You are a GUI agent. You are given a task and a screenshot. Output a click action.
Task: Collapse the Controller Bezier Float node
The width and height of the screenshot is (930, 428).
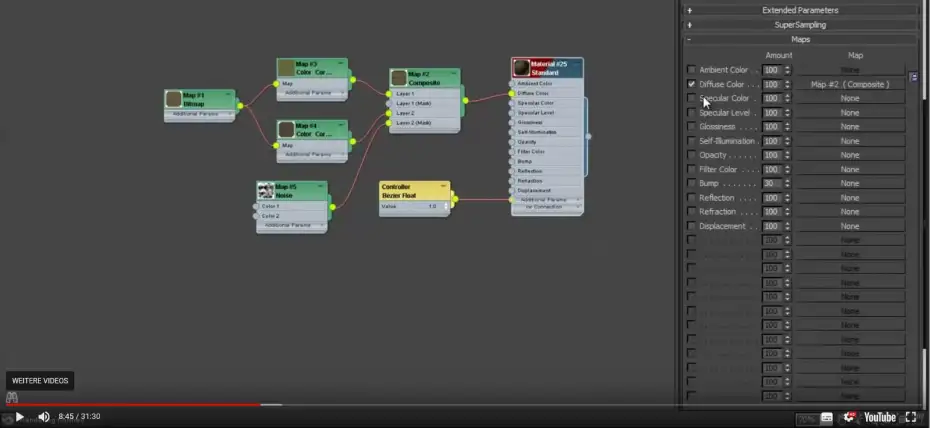click(443, 186)
